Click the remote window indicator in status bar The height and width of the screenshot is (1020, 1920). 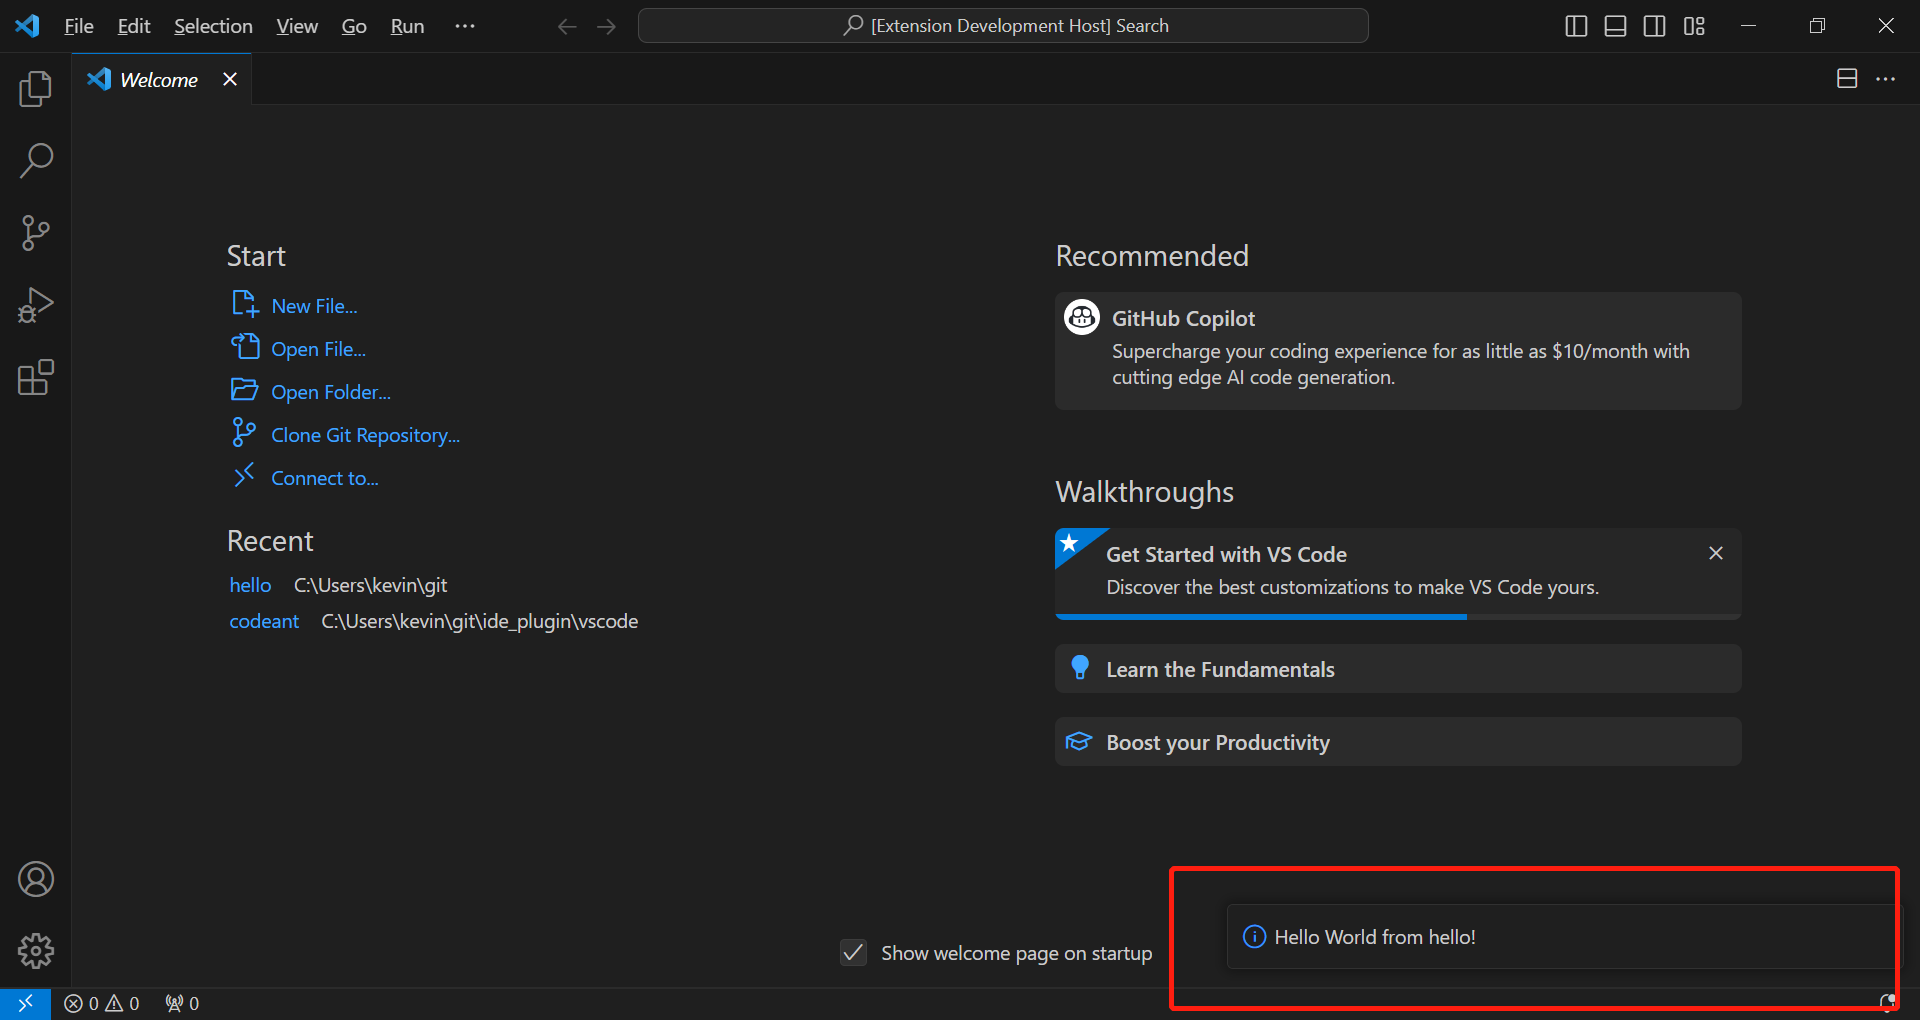click(x=25, y=1003)
